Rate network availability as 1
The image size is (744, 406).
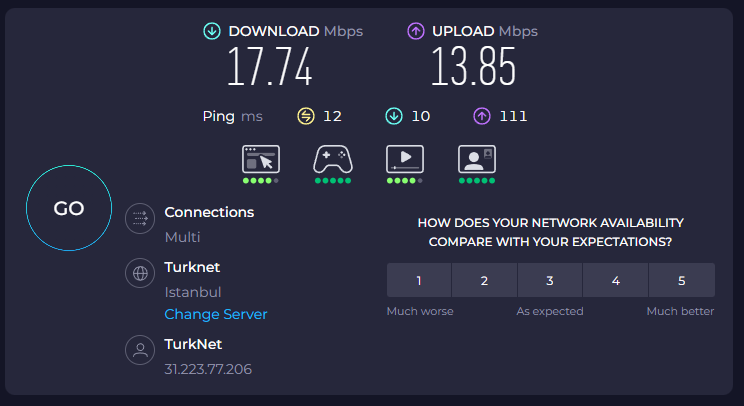[x=419, y=280]
